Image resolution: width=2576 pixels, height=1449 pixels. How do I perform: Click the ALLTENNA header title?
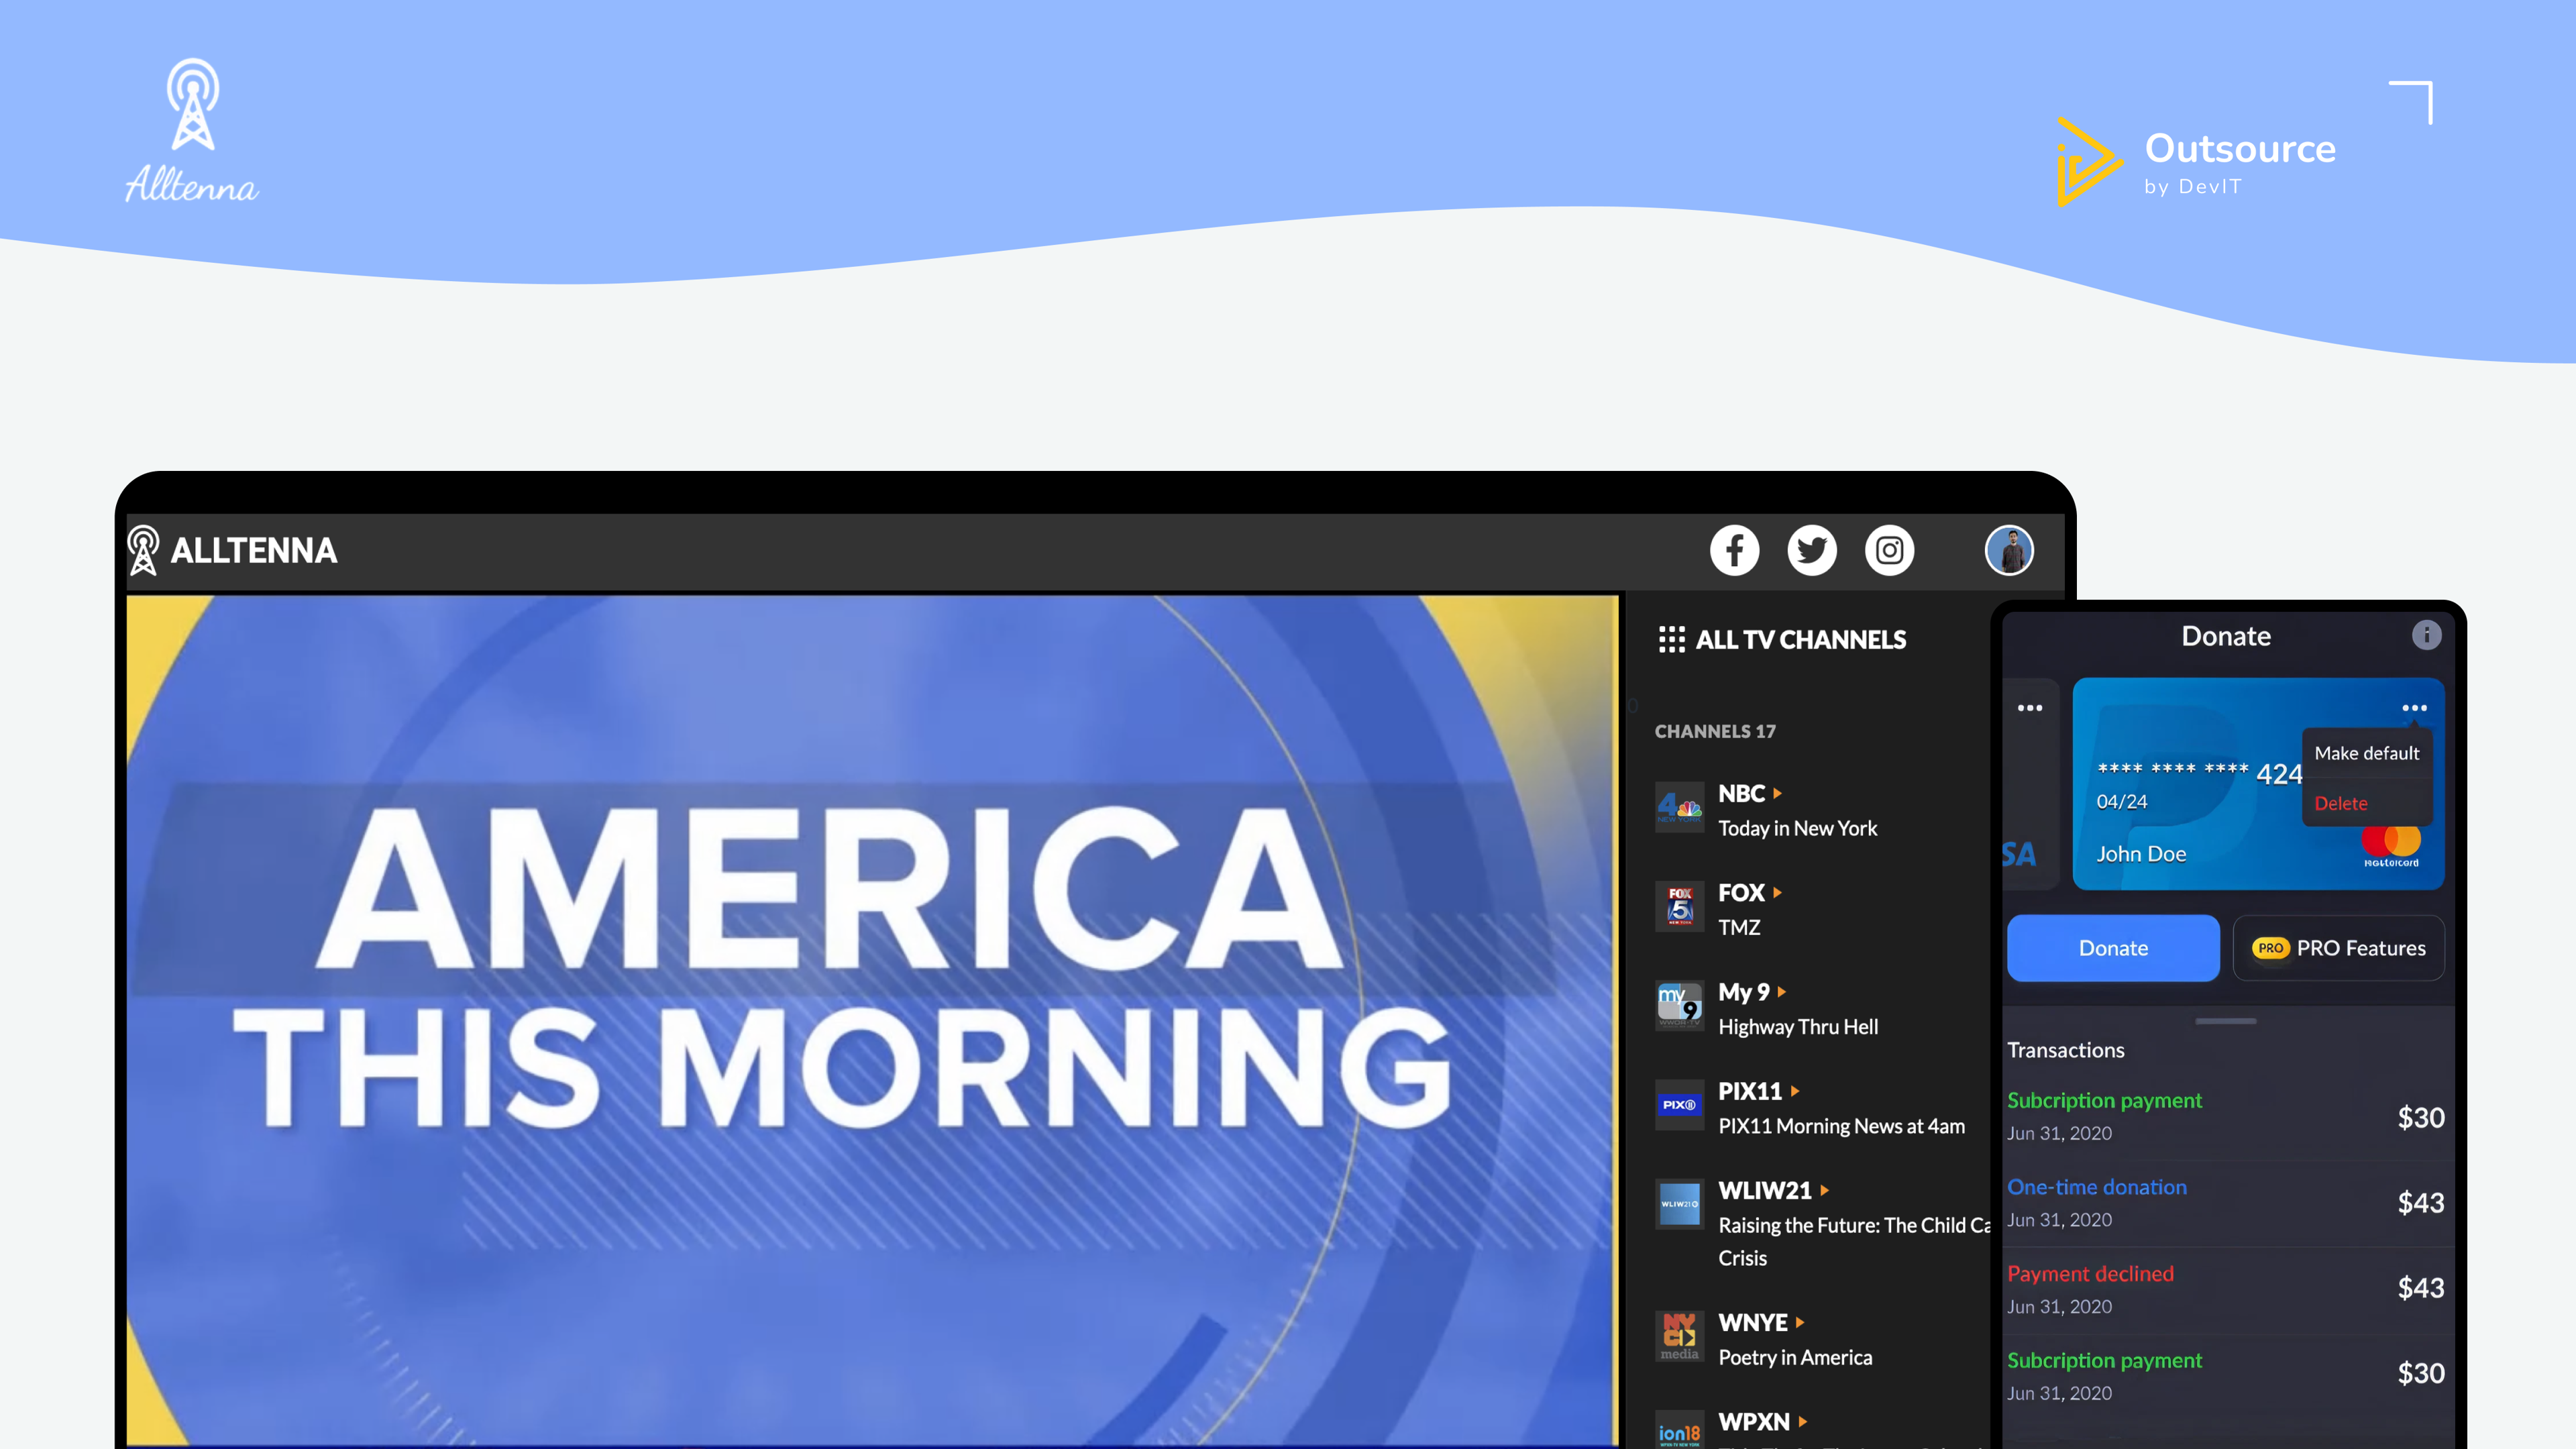[x=253, y=550]
